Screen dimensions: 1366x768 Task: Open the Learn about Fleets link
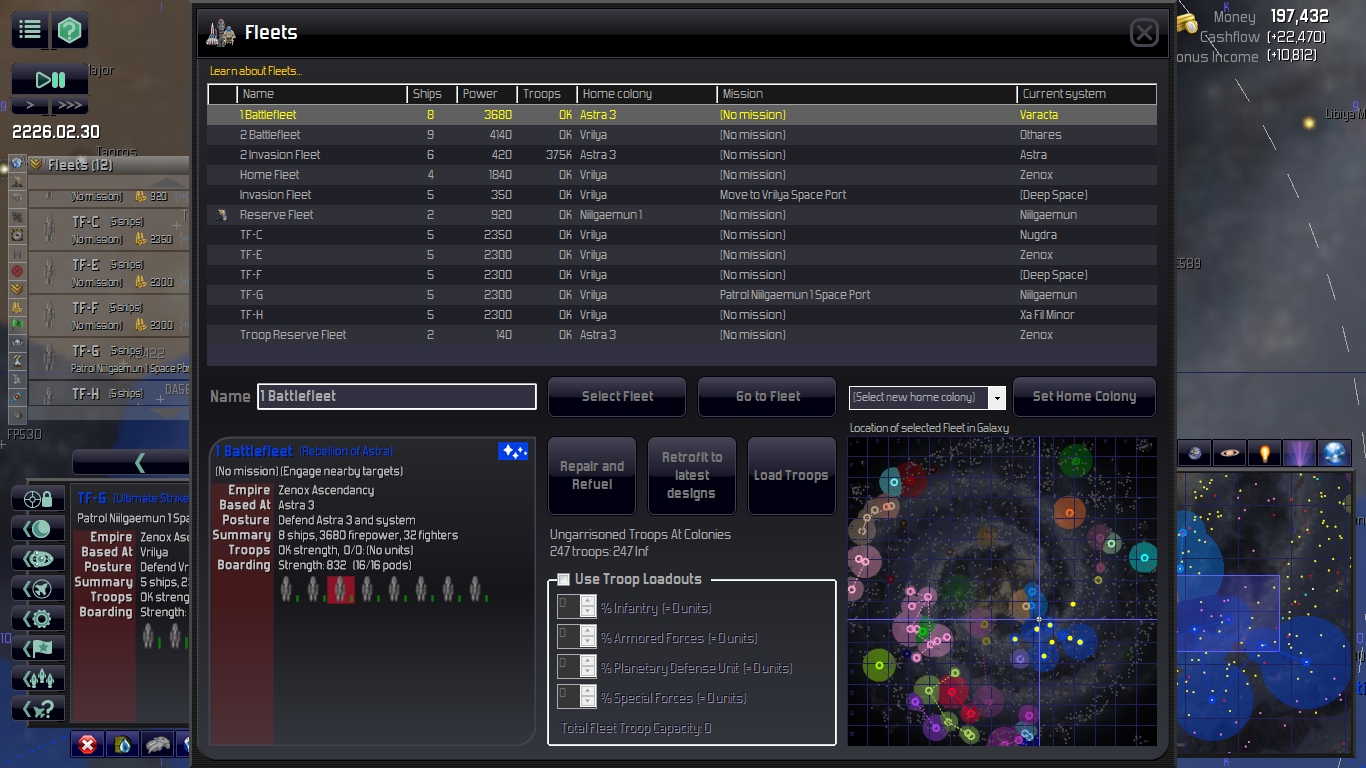click(x=256, y=71)
